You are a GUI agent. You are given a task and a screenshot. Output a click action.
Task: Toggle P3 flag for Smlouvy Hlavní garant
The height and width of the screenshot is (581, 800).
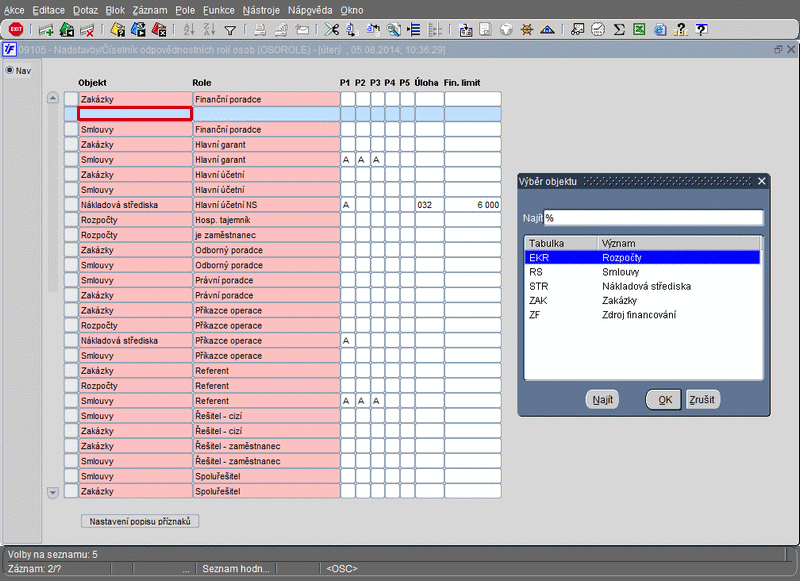tap(377, 160)
